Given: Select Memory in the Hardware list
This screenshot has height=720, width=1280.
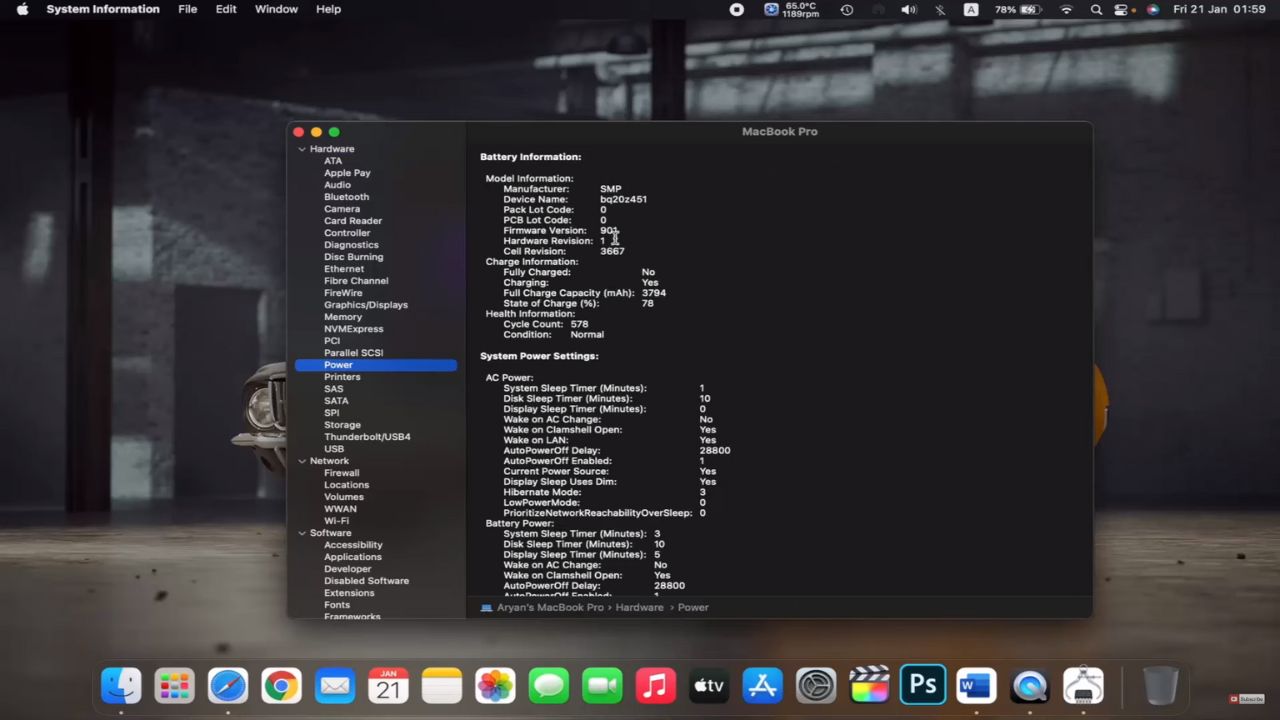Looking at the screenshot, I should coord(343,317).
